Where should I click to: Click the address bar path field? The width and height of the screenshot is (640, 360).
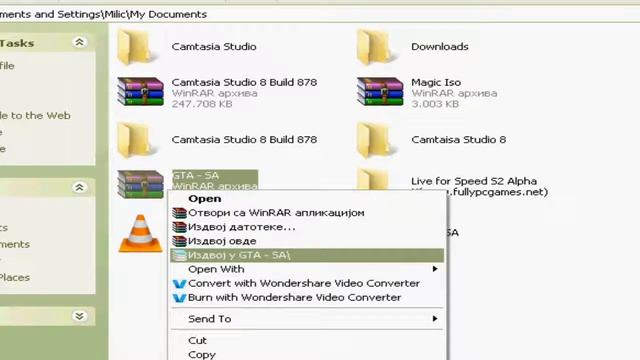click(320, 14)
